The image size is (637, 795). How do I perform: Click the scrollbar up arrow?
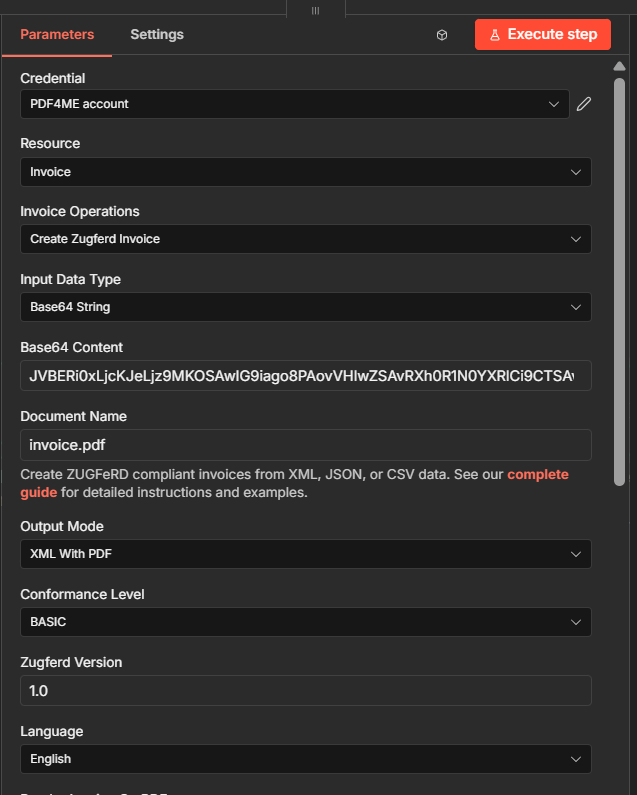click(x=619, y=67)
